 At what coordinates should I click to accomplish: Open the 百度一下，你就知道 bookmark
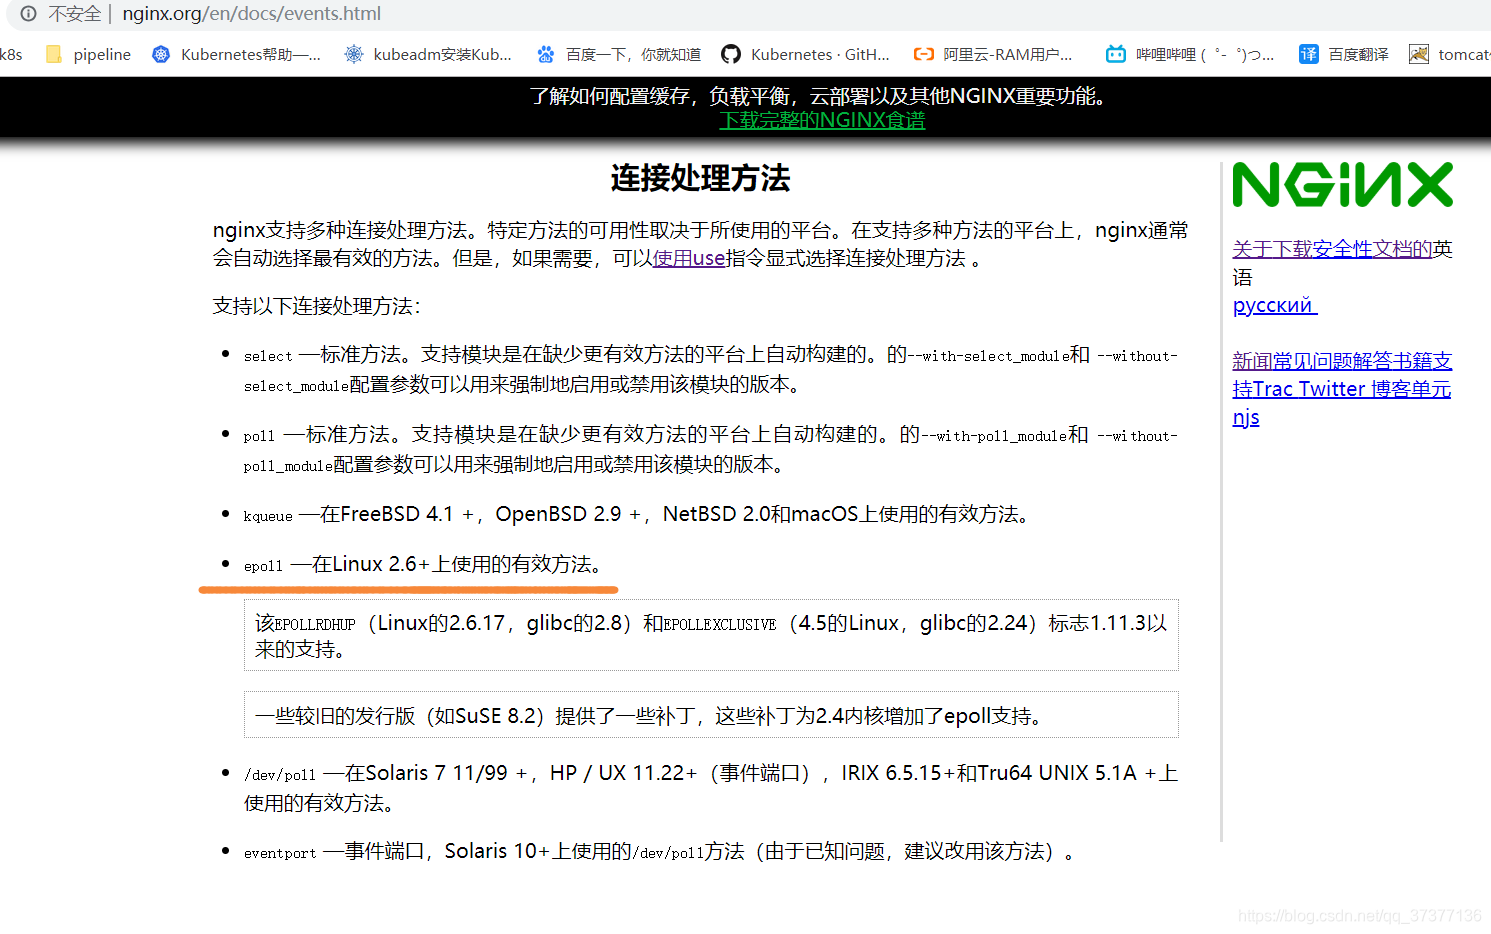point(619,54)
